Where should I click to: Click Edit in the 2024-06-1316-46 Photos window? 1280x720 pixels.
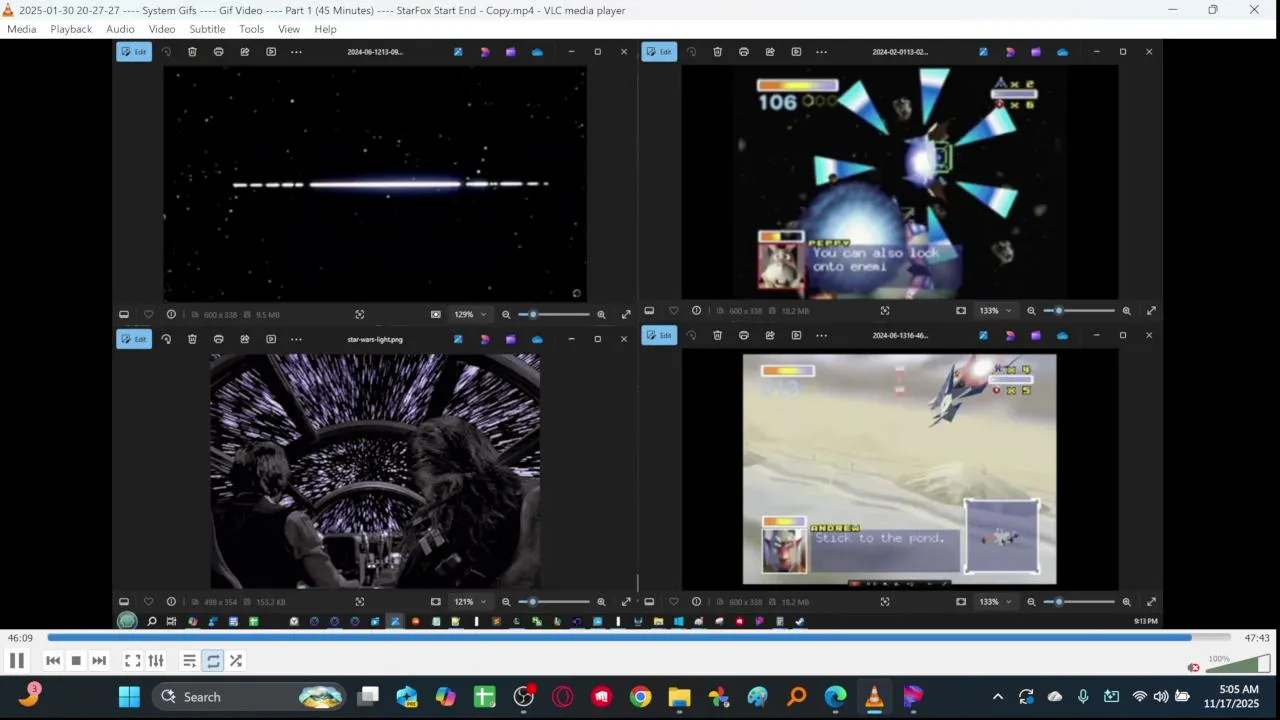659,335
